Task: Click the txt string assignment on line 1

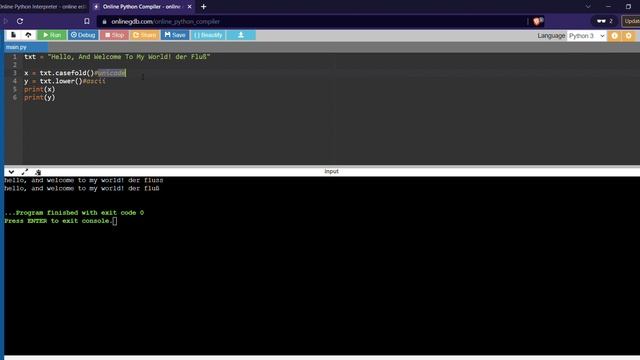Action: (117, 57)
